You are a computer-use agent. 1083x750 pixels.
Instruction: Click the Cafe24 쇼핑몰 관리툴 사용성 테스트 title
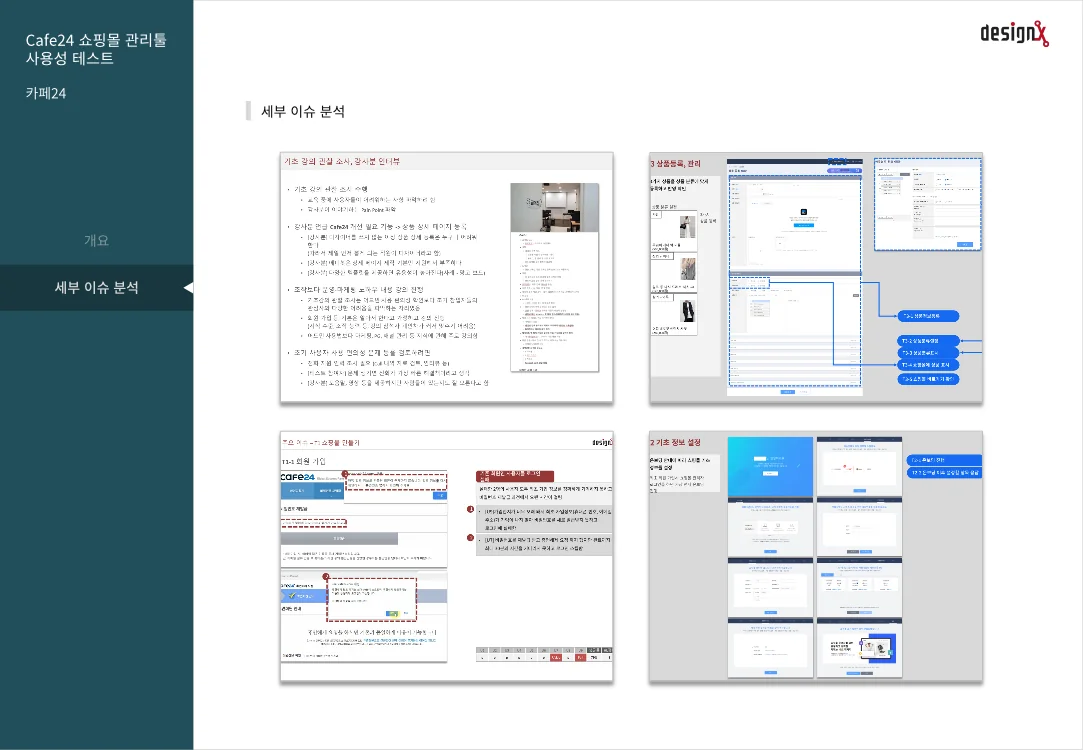pos(96,49)
